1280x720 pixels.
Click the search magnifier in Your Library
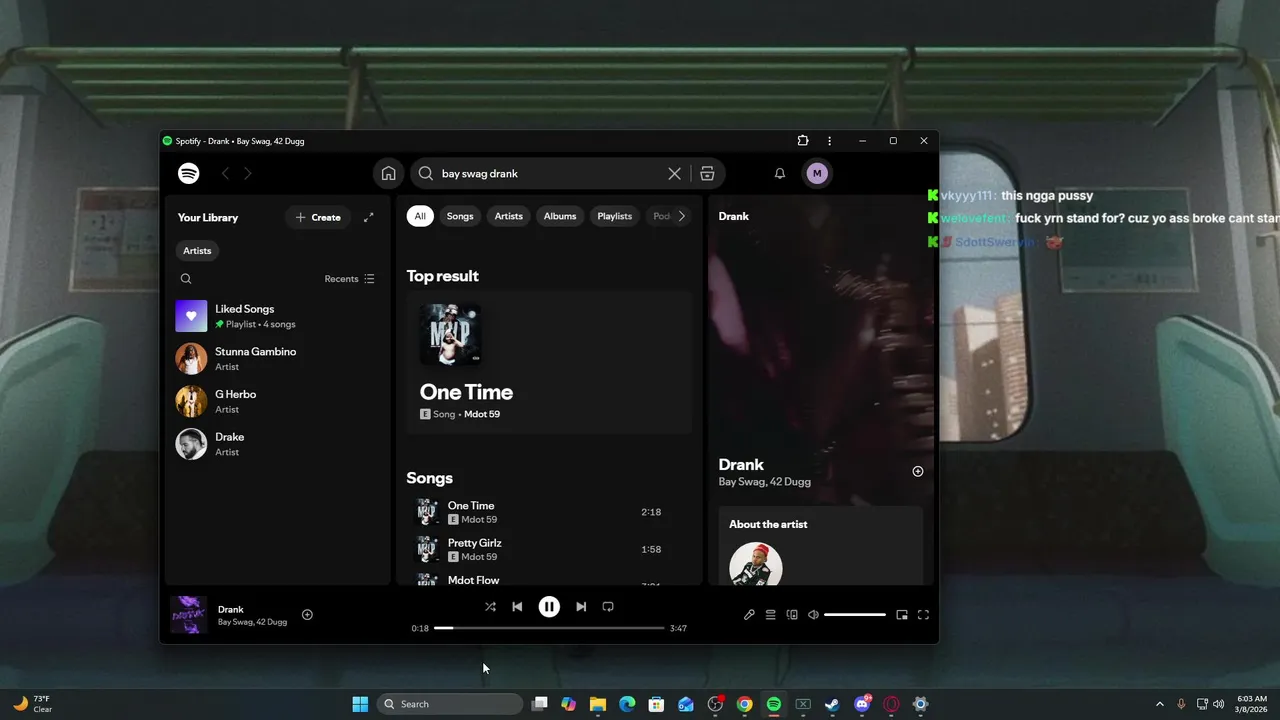(x=186, y=279)
